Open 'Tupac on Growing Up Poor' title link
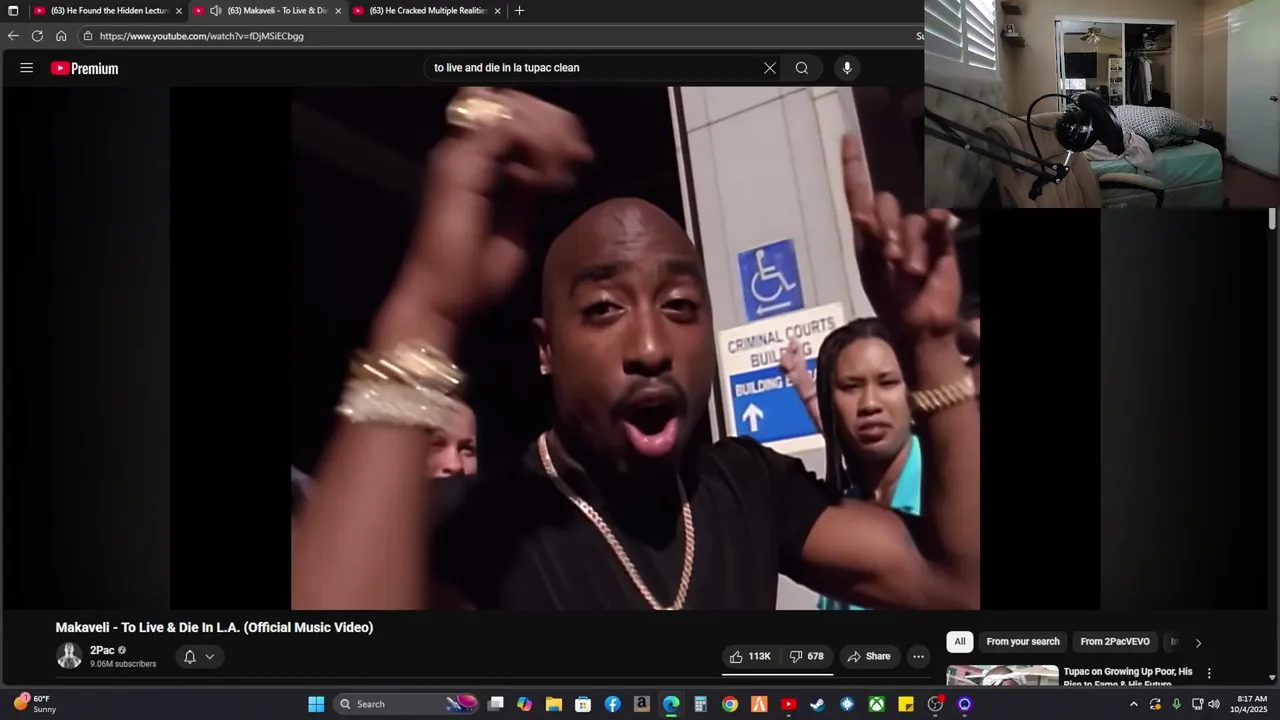 (x=1128, y=677)
